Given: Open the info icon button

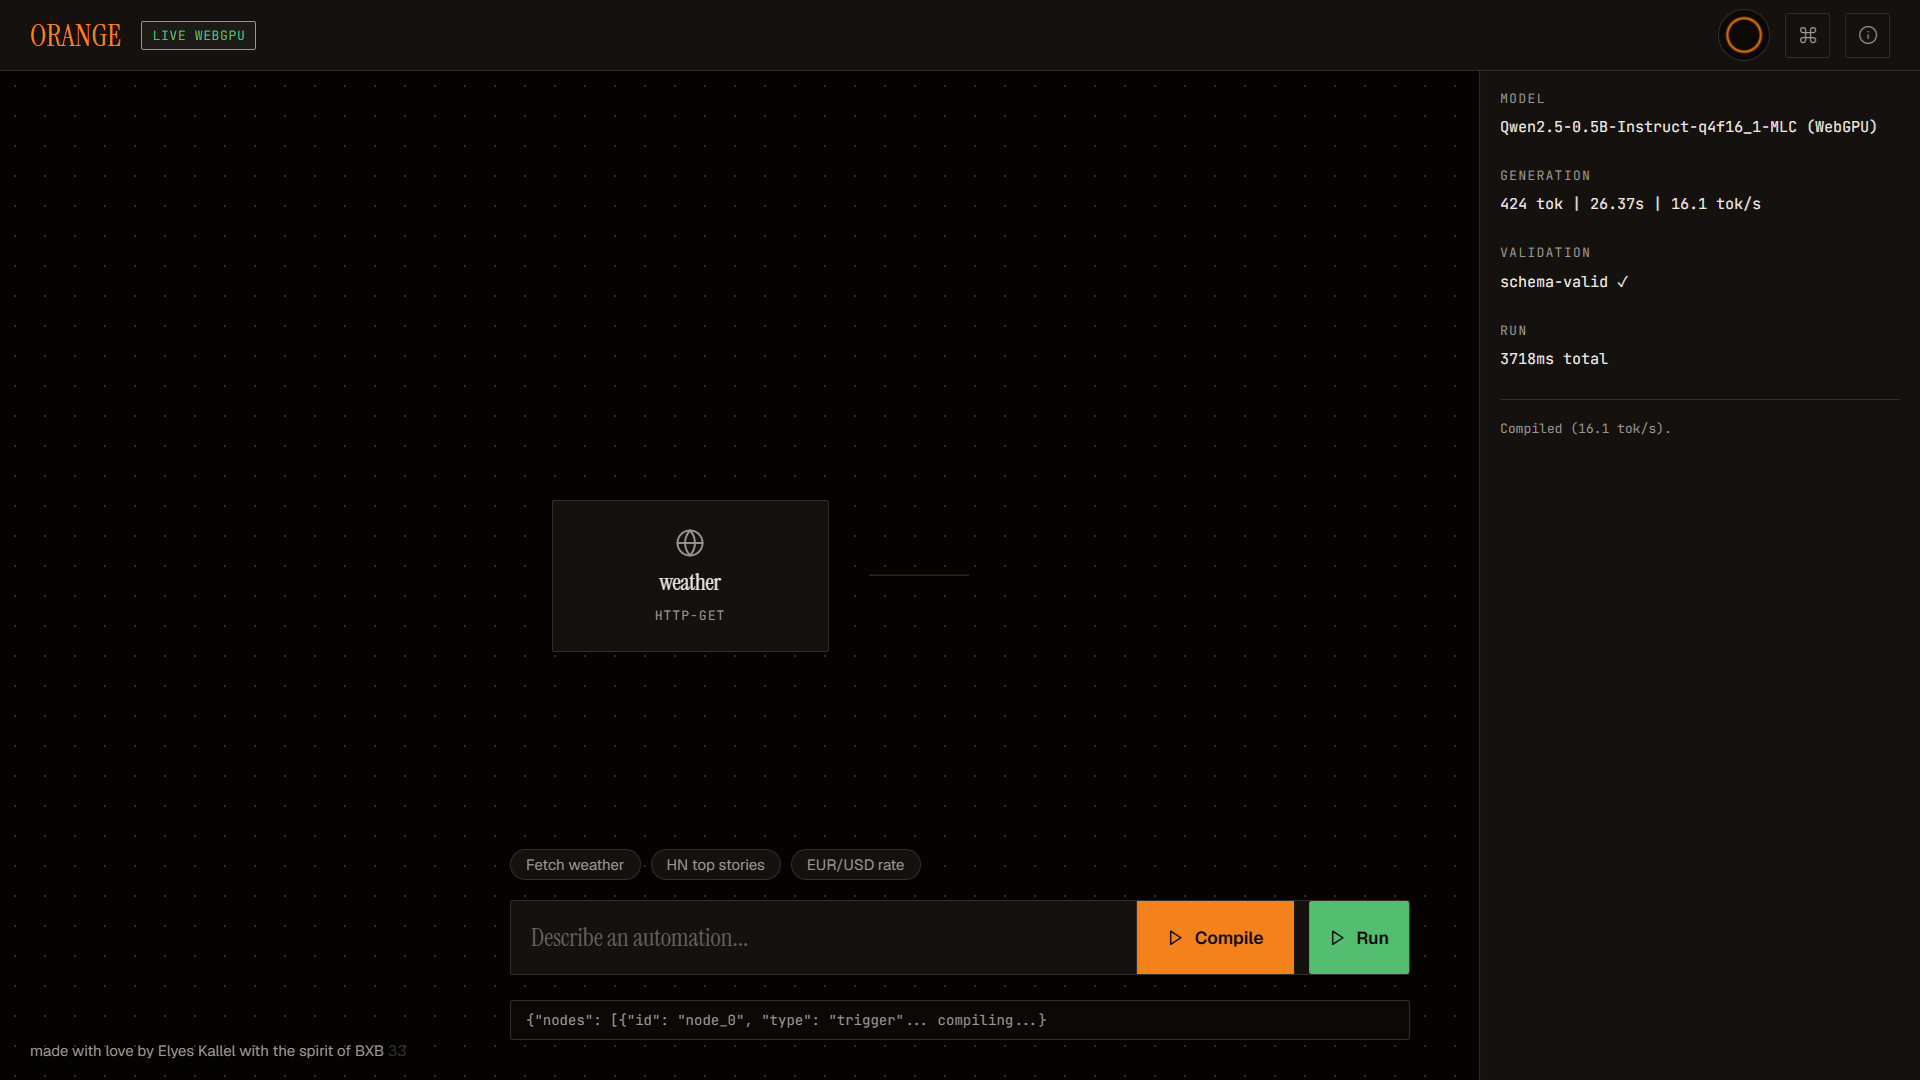Looking at the screenshot, I should pyautogui.click(x=1867, y=35).
